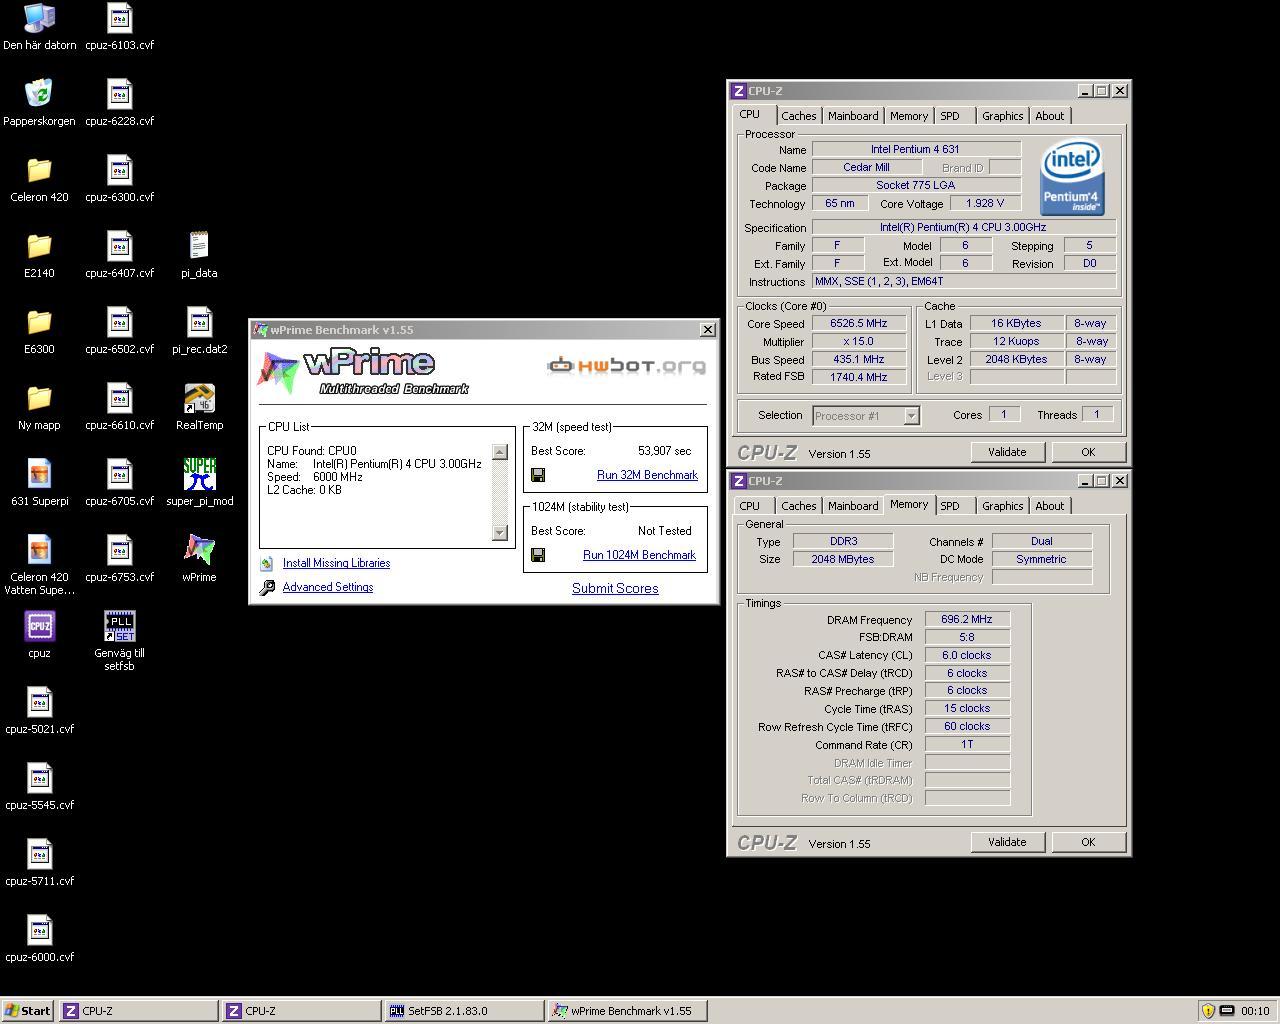The height and width of the screenshot is (1024, 1280).
Task: Open the E6300 folder icon
Action: click(x=39, y=331)
